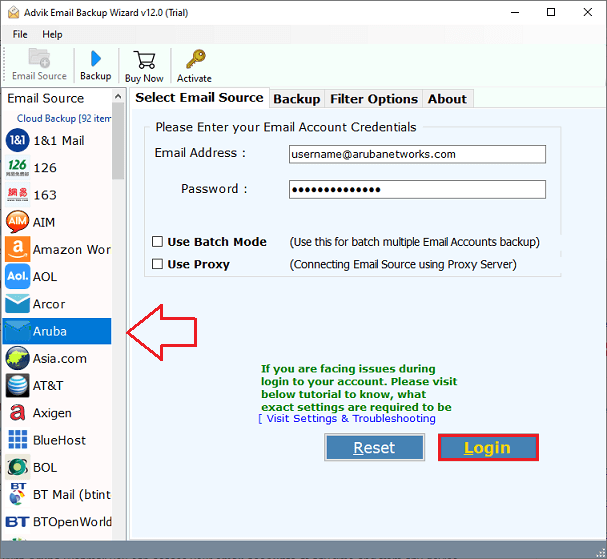Click the Login button
The width and height of the screenshot is (607, 559).
[488, 448]
